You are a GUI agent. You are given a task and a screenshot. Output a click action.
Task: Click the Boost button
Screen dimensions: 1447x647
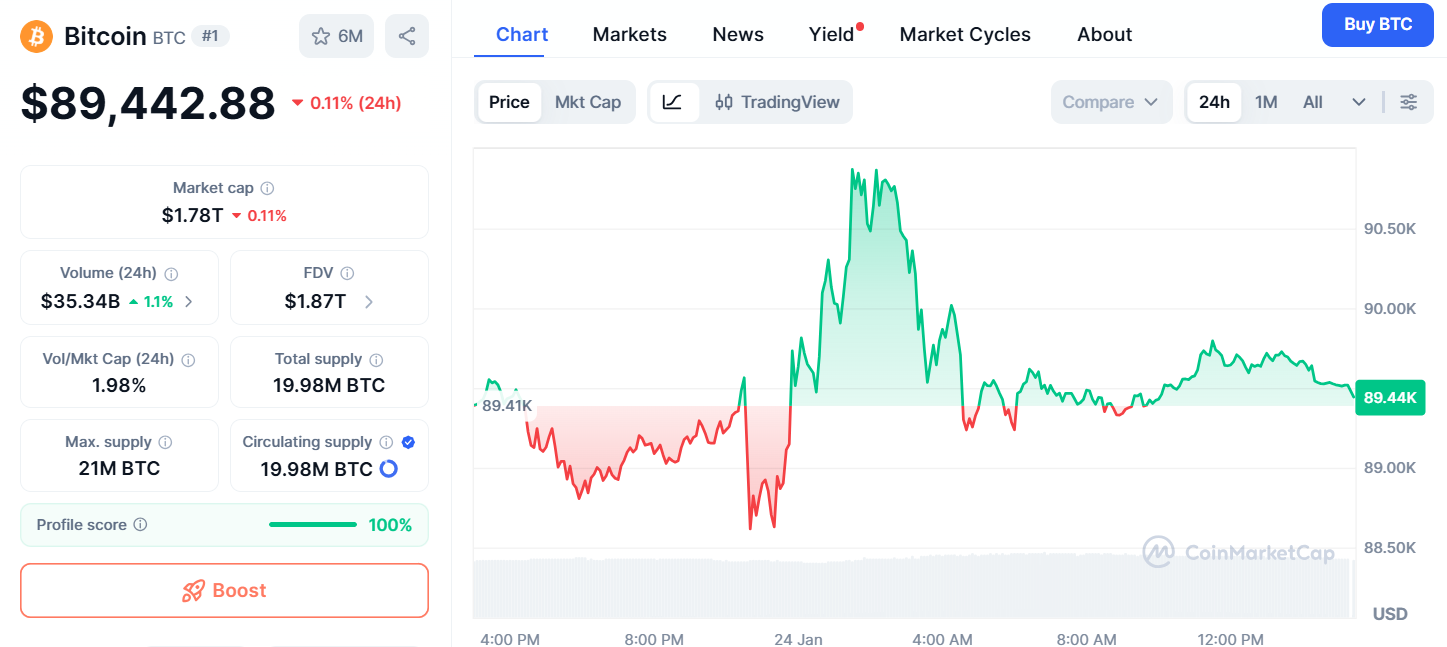(x=224, y=590)
